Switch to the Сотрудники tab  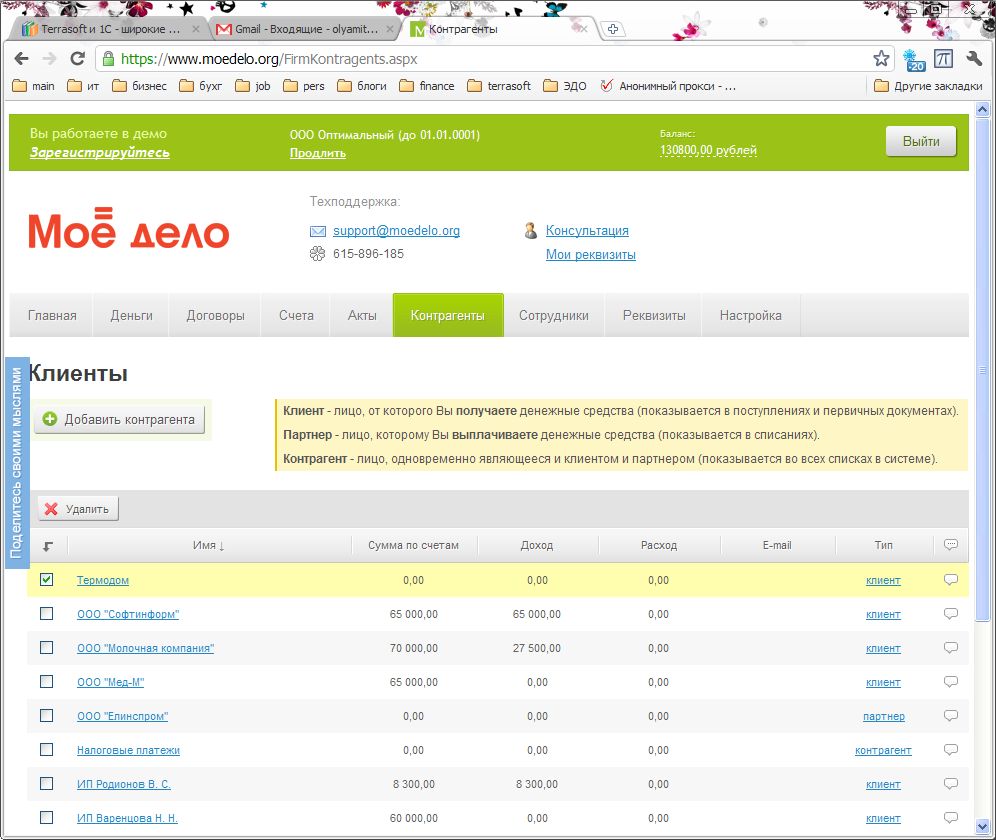[553, 315]
